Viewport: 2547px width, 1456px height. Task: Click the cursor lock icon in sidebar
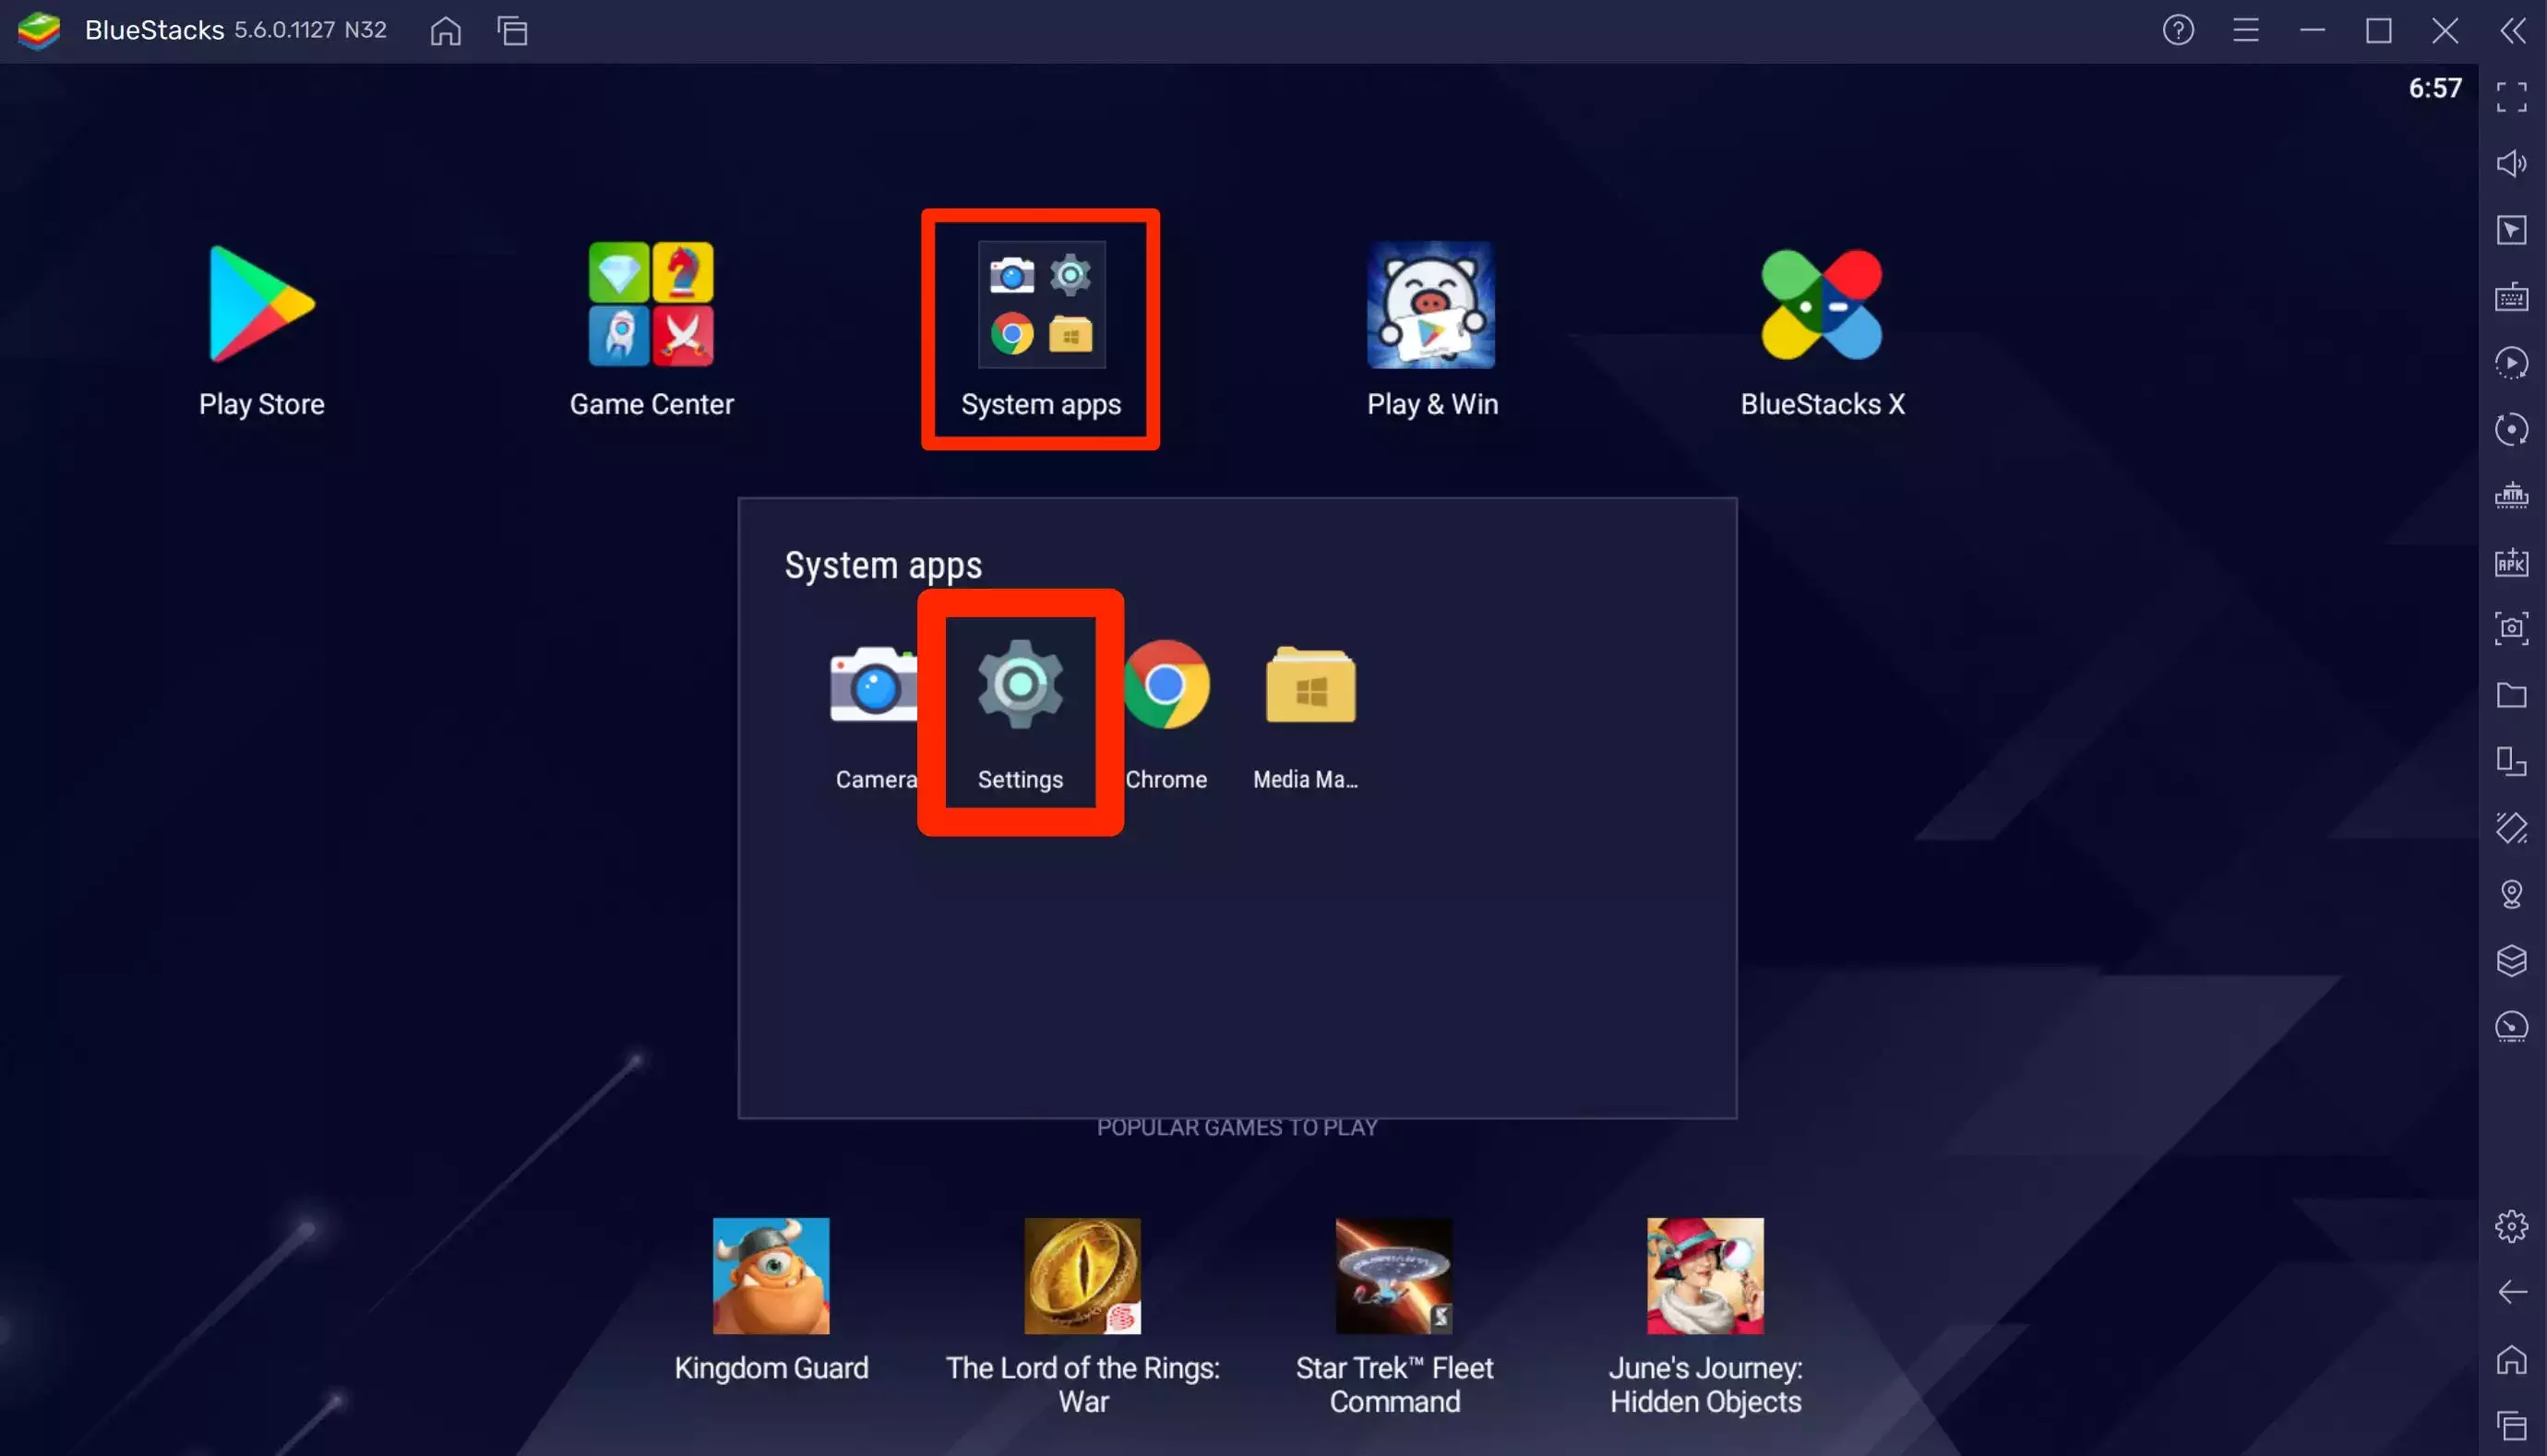(2511, 230)
